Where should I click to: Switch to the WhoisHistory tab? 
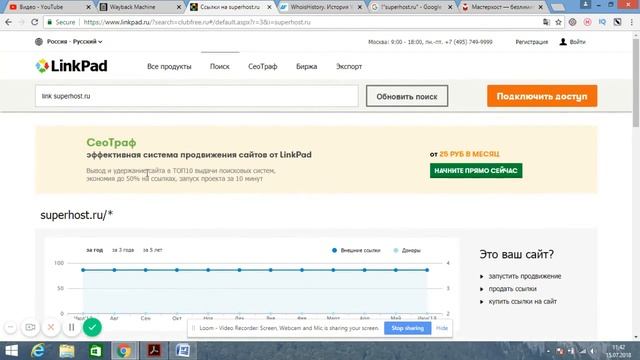319,7
